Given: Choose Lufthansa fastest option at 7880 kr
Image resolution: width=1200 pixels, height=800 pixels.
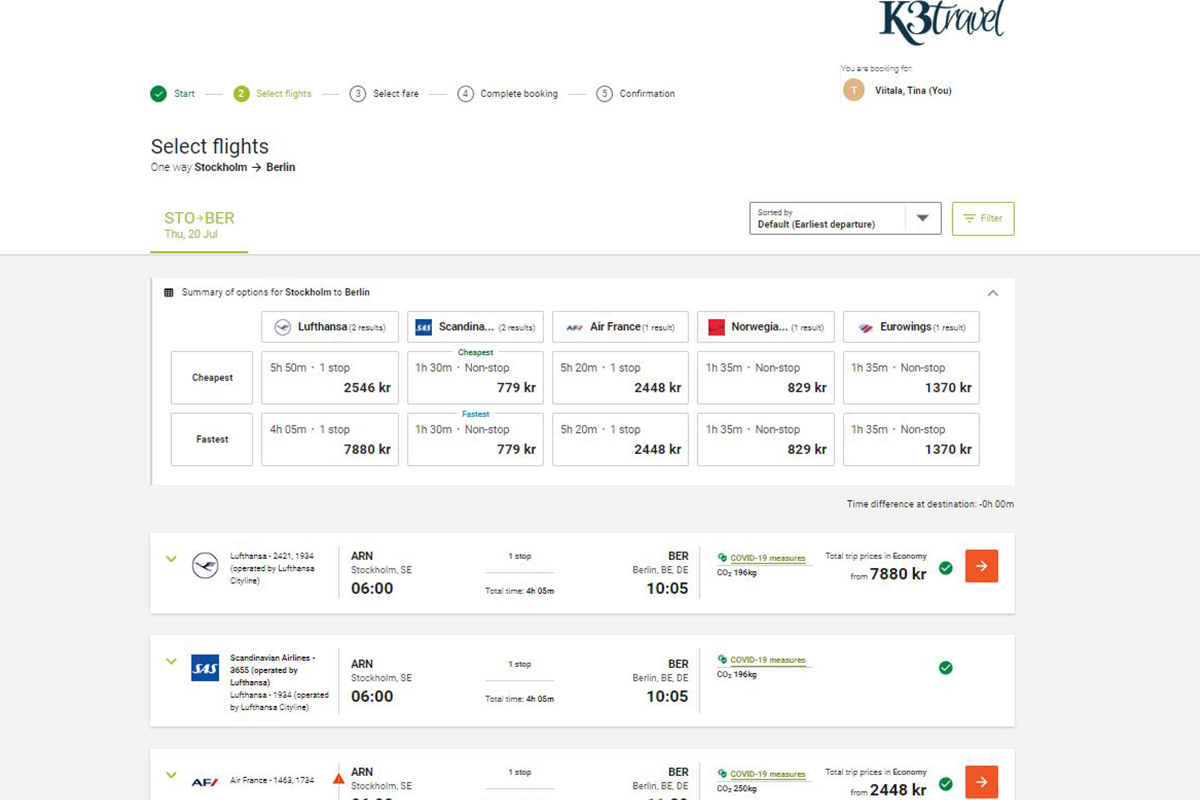Looking at the screenshot, I should [x=330, y=439].
